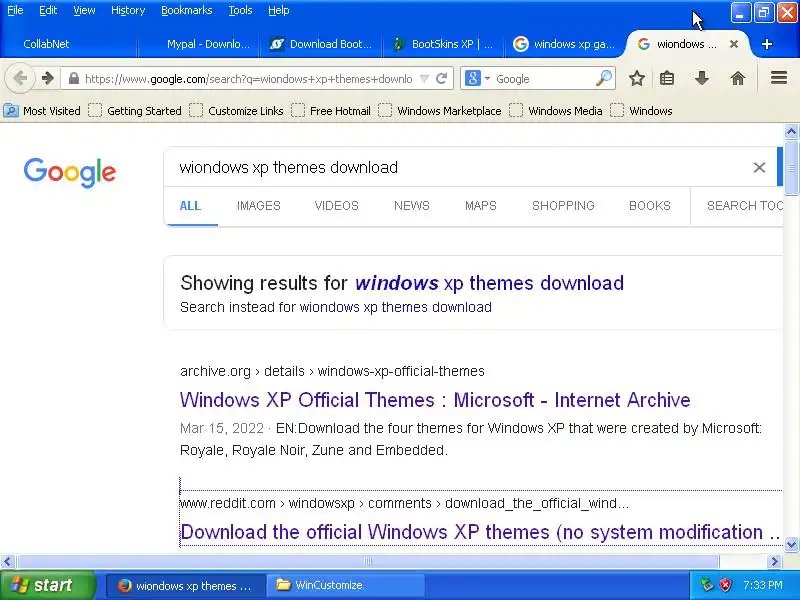Open the Free Hotmail bookmark

coord(331,111)
